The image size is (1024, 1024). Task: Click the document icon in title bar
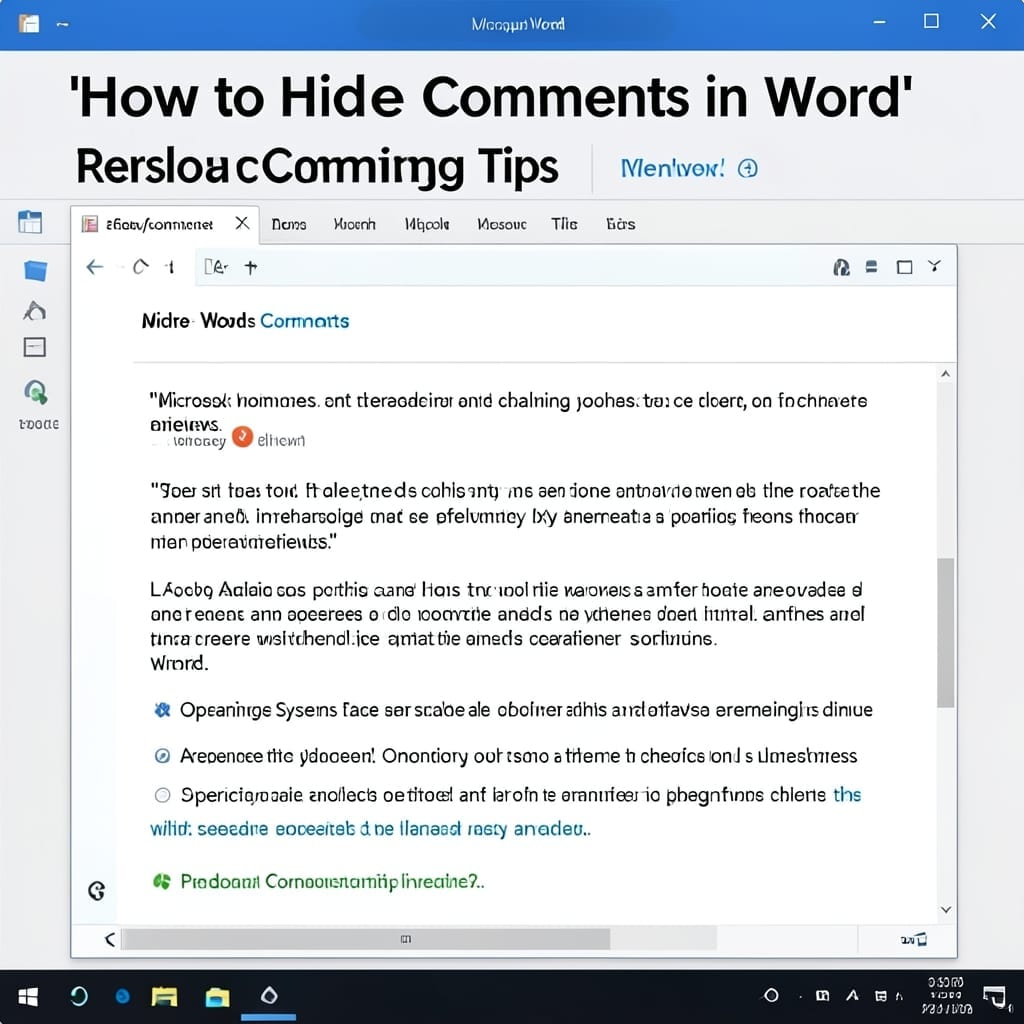click(29, 24)
